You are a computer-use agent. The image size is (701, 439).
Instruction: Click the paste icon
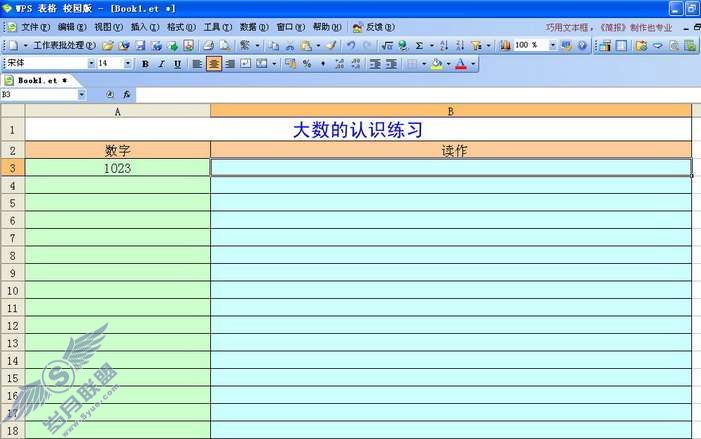tap(306, 45)
